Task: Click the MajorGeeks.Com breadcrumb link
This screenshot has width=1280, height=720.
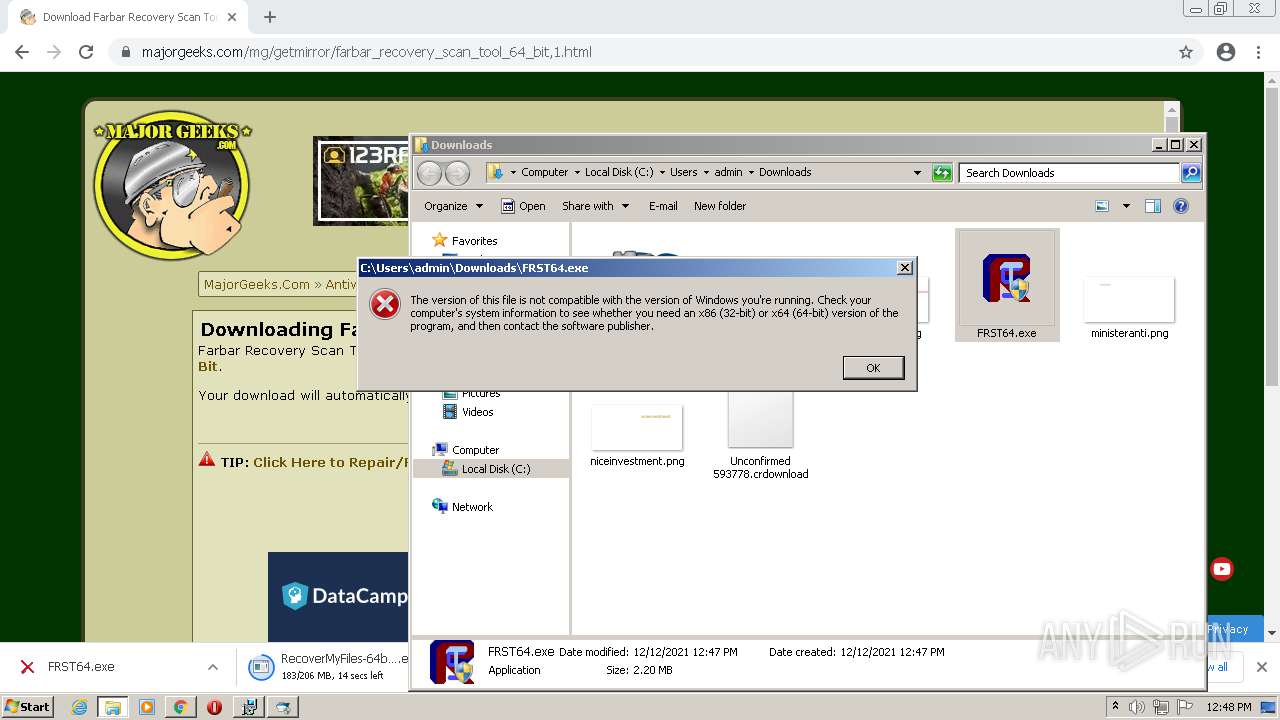Action: (257, 285)
